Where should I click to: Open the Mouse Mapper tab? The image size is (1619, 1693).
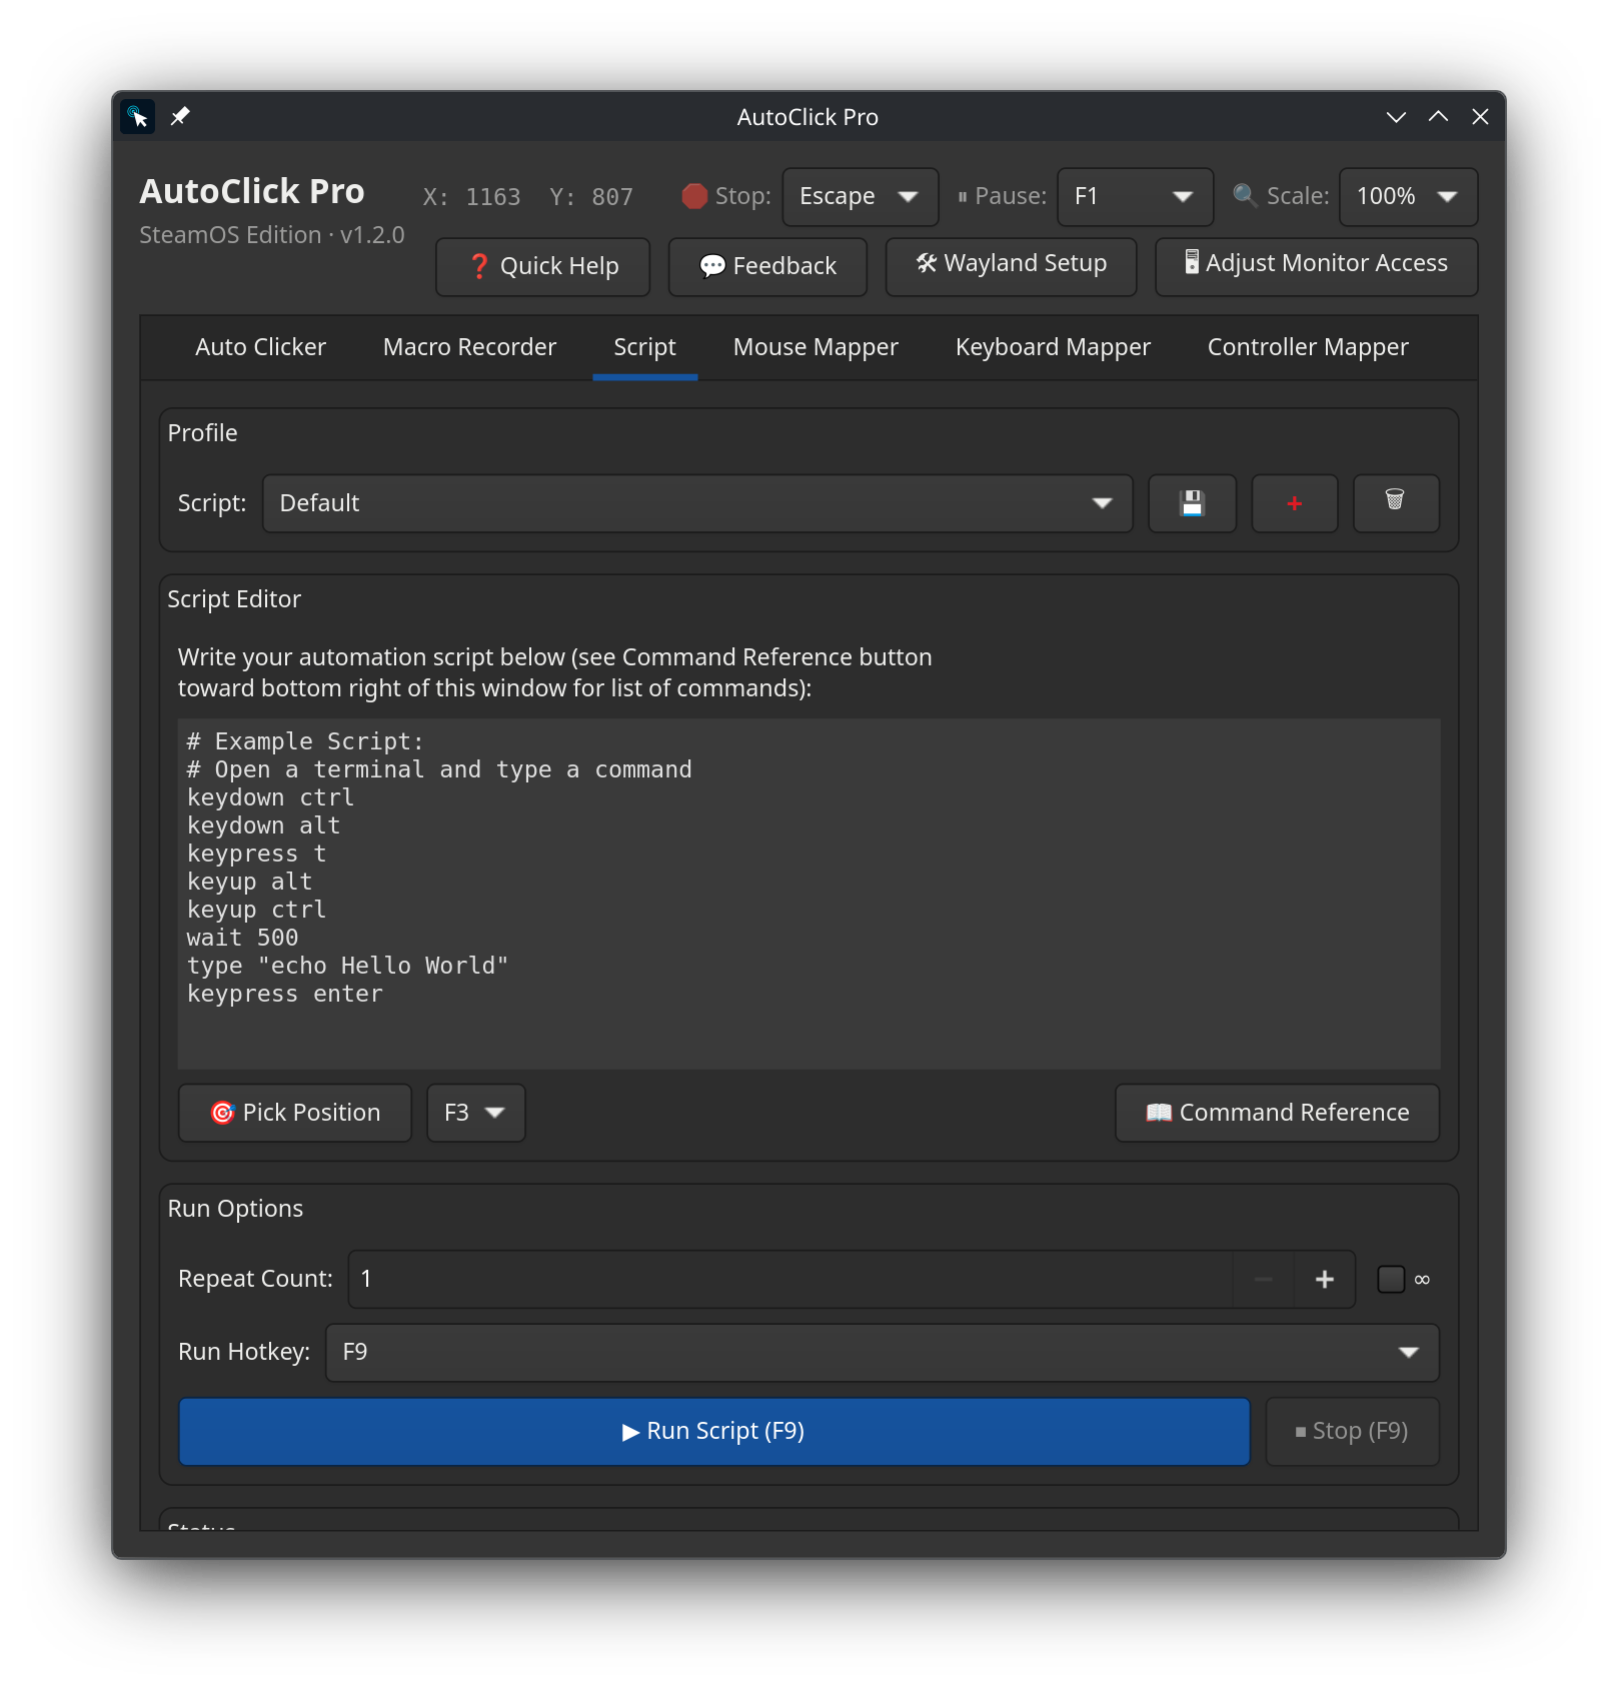tap(816, 347)
